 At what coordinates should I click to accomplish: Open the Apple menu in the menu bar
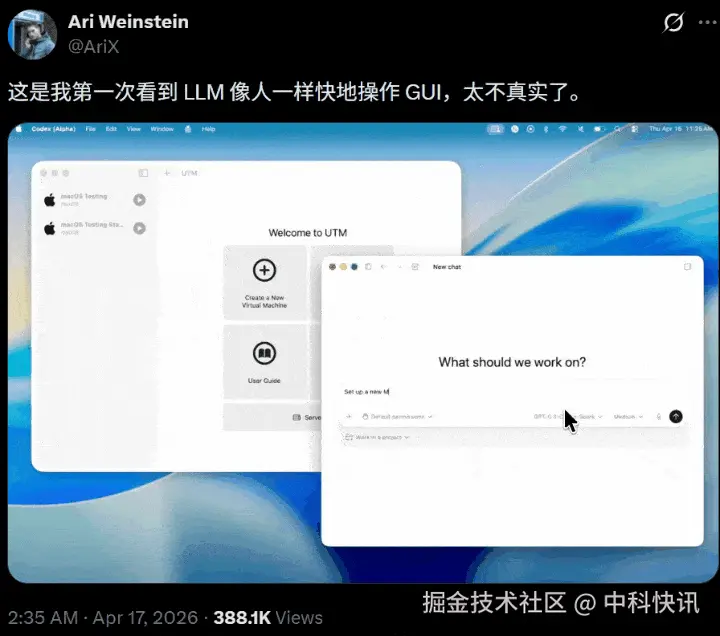(18, 129)
